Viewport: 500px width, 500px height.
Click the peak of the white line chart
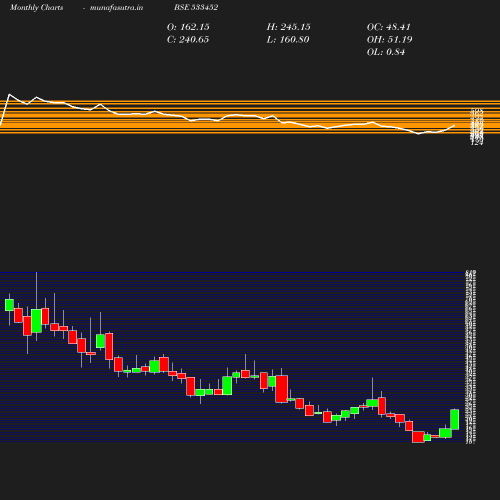[x=9, y=94]
